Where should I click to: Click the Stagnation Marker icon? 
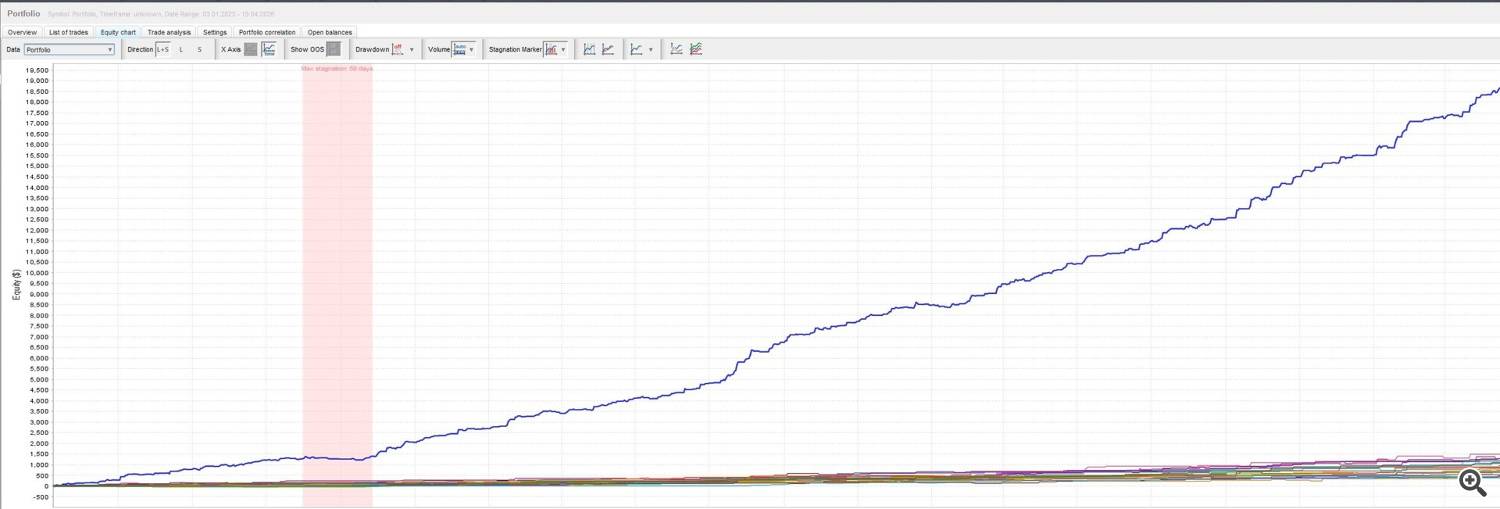551,49
